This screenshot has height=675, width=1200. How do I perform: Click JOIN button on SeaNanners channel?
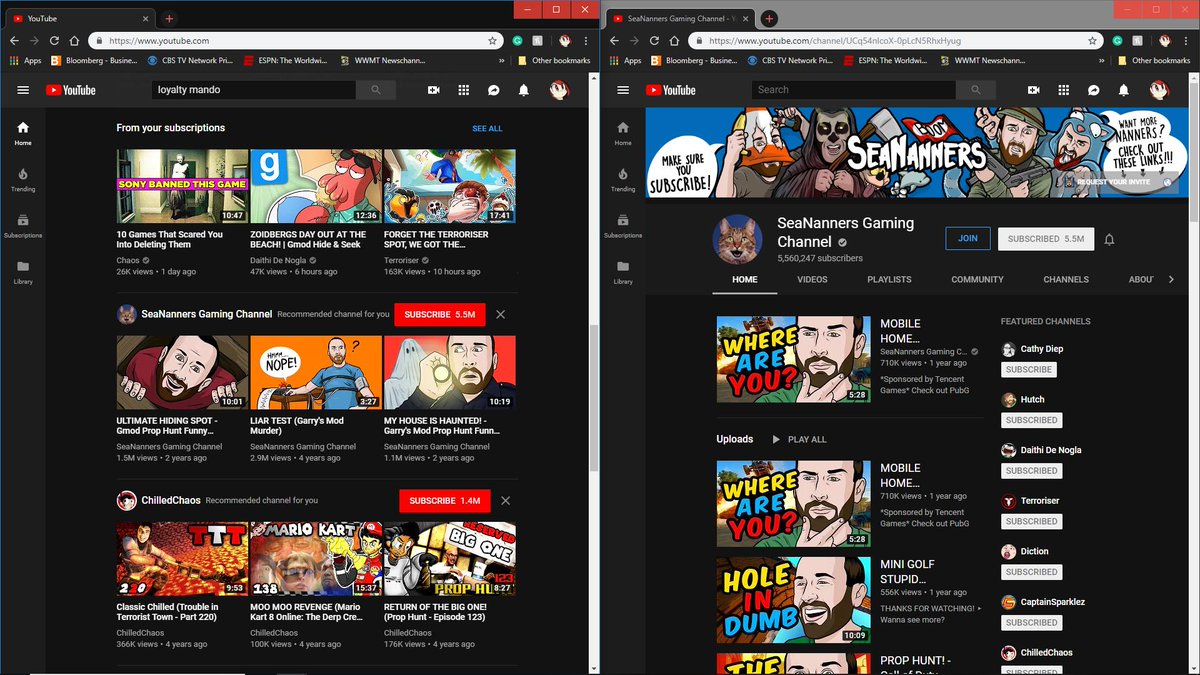[968, 239]
